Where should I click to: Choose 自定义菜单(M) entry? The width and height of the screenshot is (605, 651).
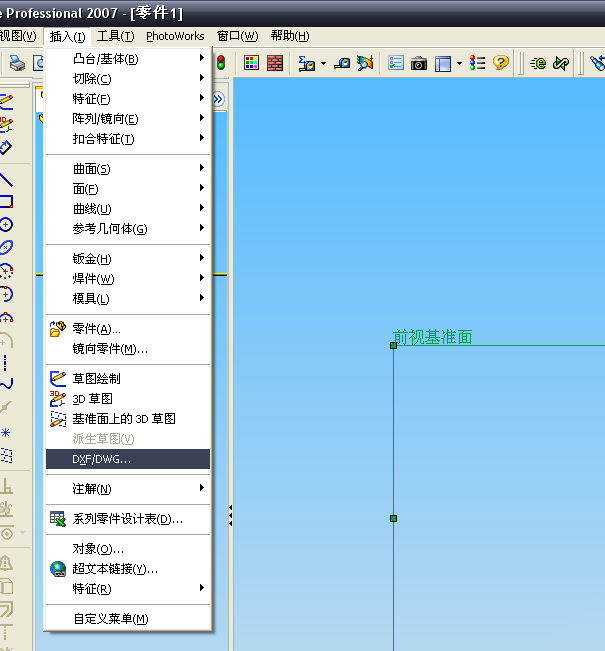click(x=127, y=619)
